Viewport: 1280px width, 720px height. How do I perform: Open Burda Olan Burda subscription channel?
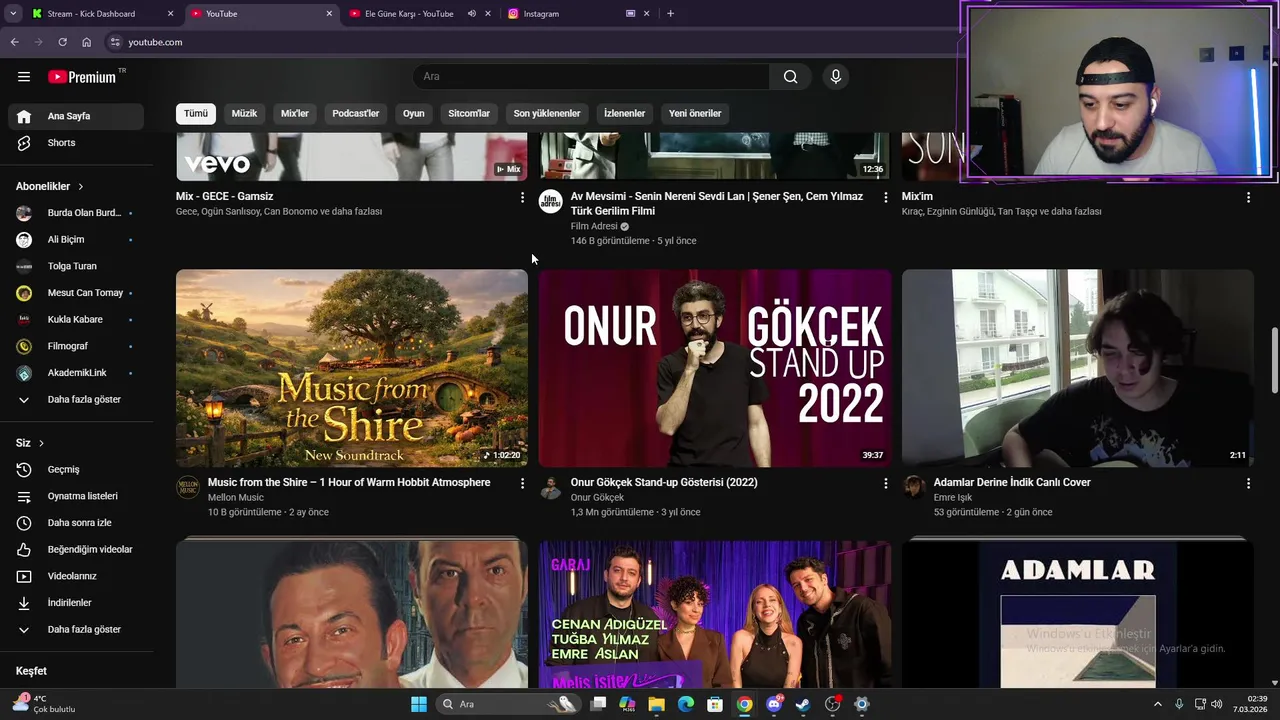pyautogui.click(x=76, y=213)
